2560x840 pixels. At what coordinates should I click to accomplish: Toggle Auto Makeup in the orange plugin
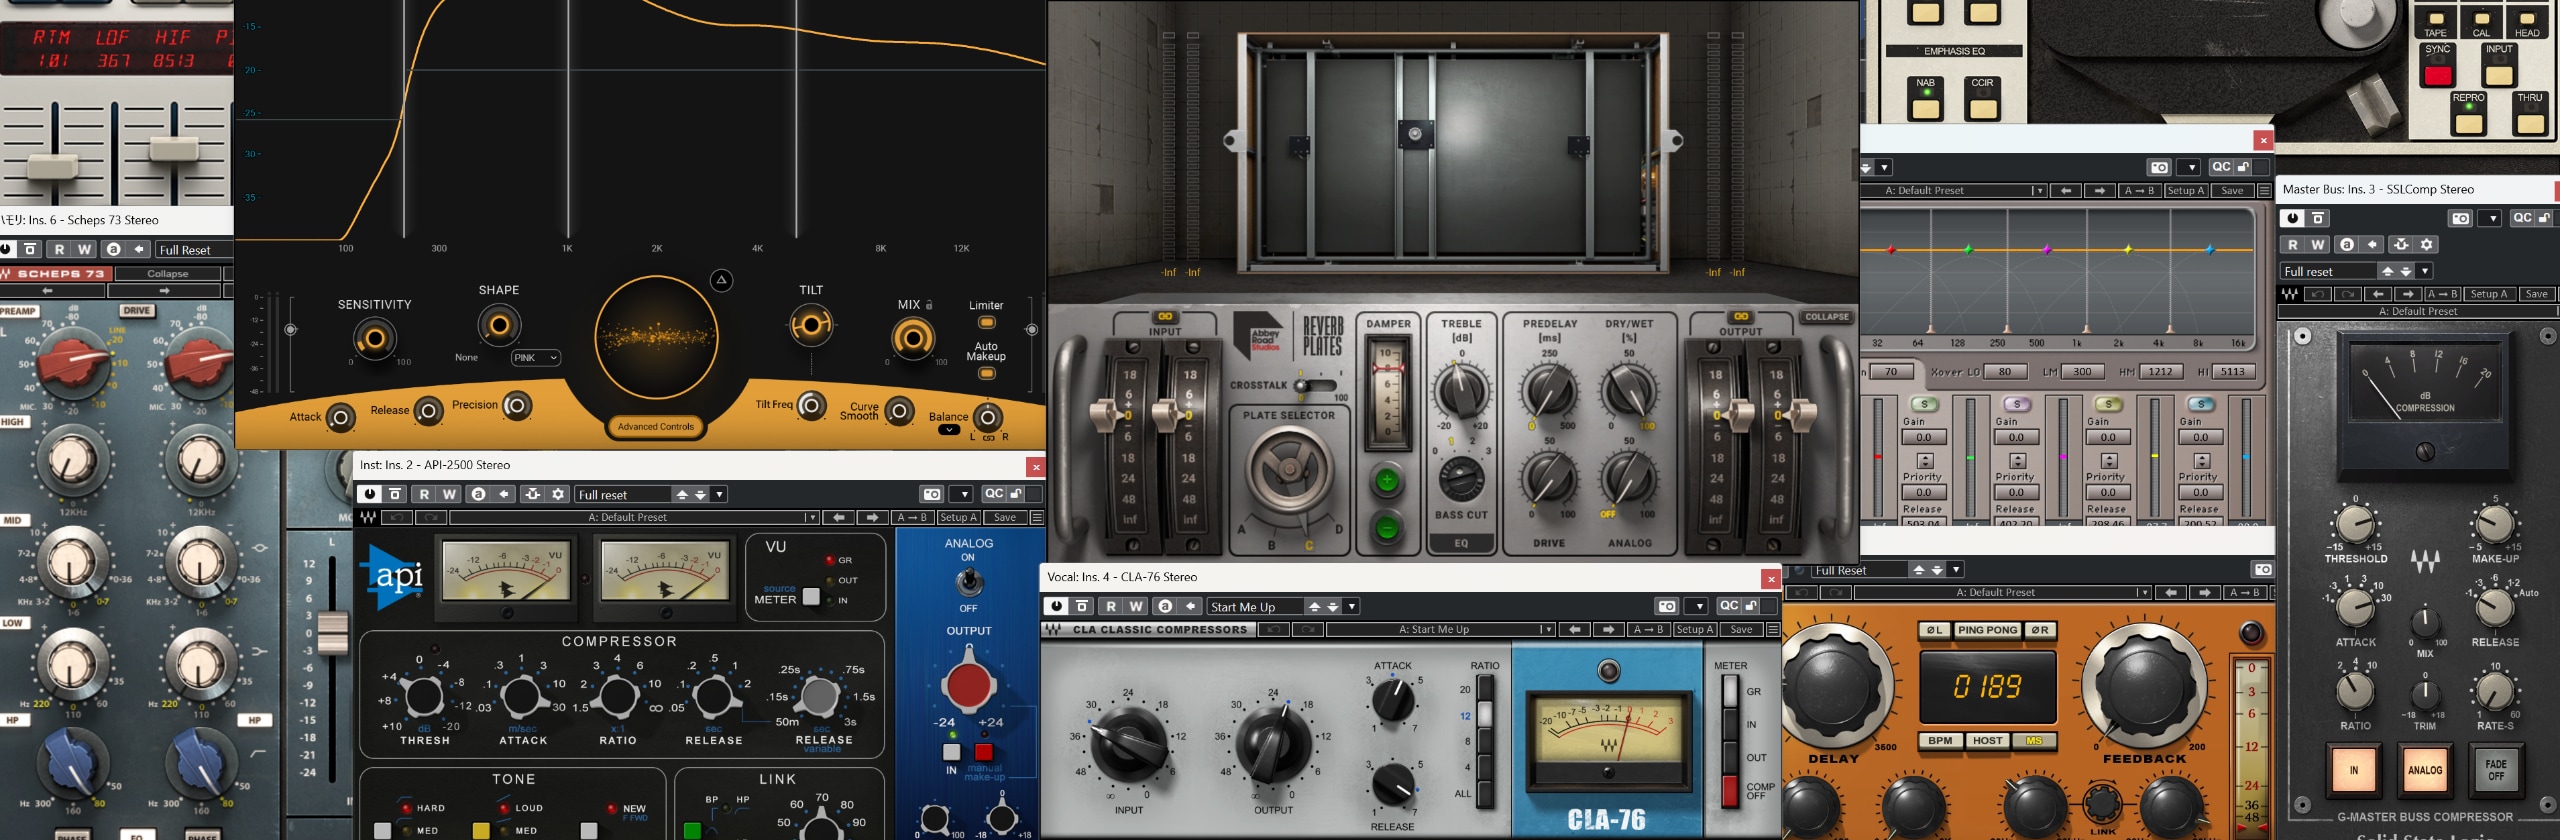click(x=986, y=374)
